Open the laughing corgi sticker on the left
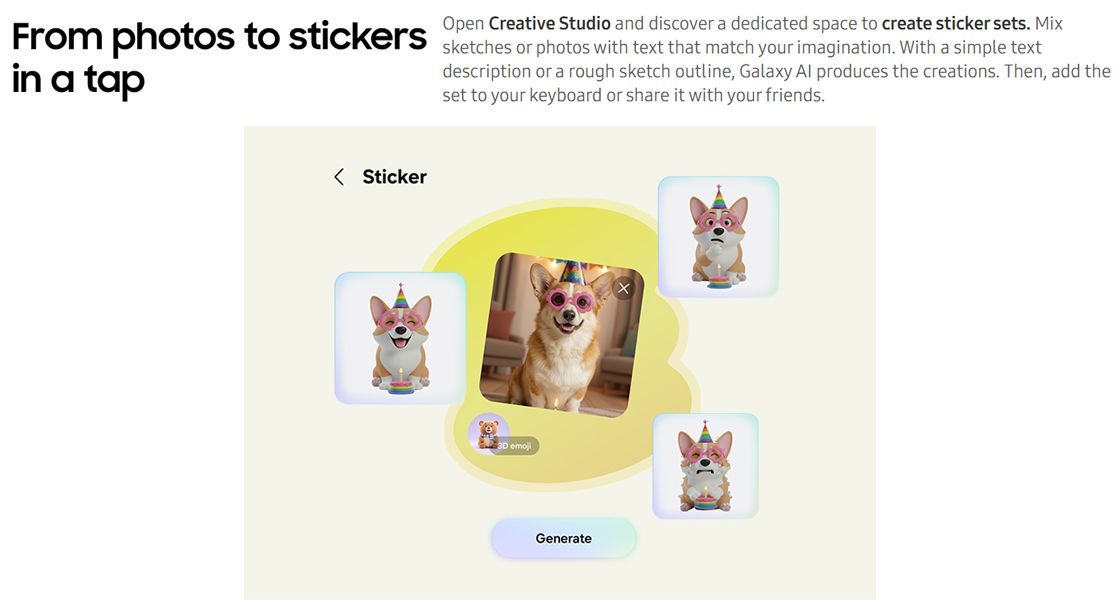The width and height of the screenshot is (1120, 600). click(400, 338)
